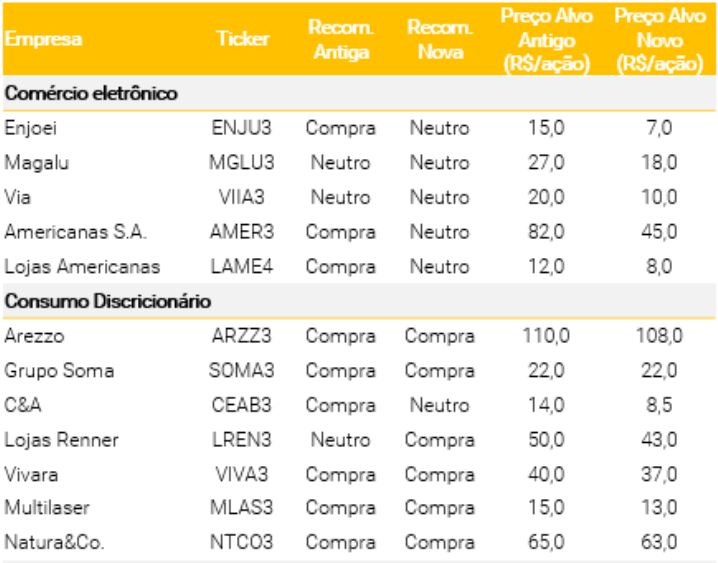Image resolution: width=718 pixels, height=563 pixels.
Task: Click the Ticker column header
Action: [242, 40]
